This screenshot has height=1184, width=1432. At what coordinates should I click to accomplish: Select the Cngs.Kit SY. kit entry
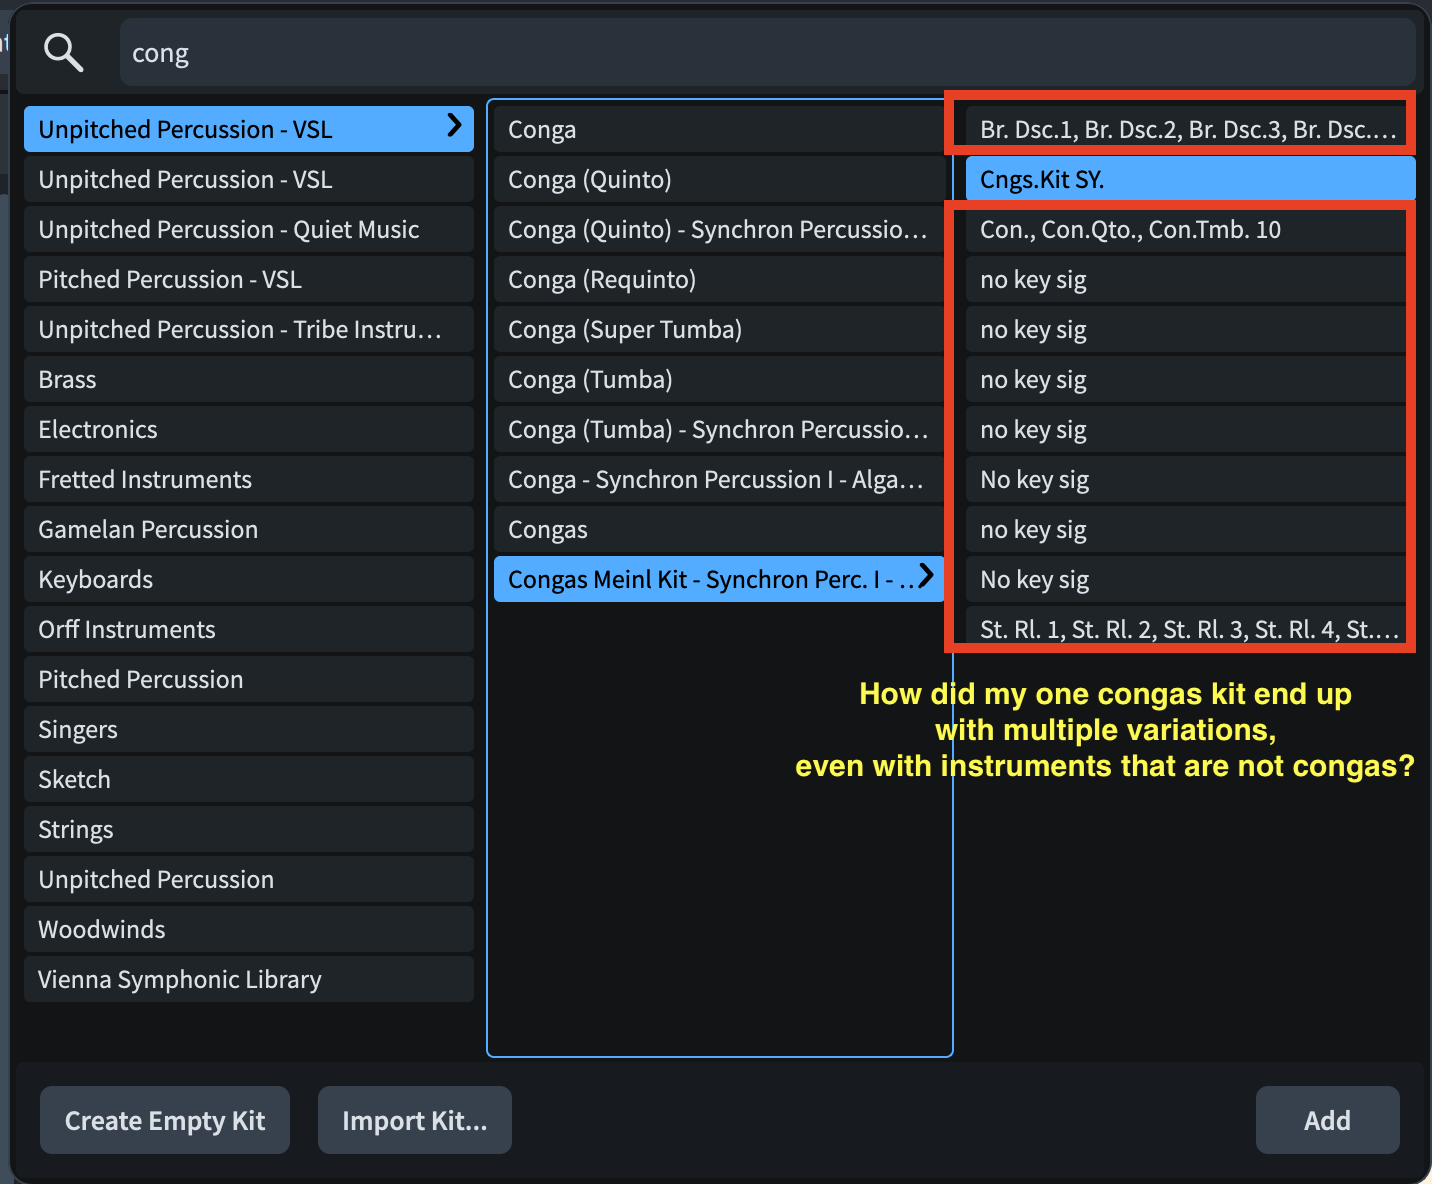click(x=1189, y=180)
